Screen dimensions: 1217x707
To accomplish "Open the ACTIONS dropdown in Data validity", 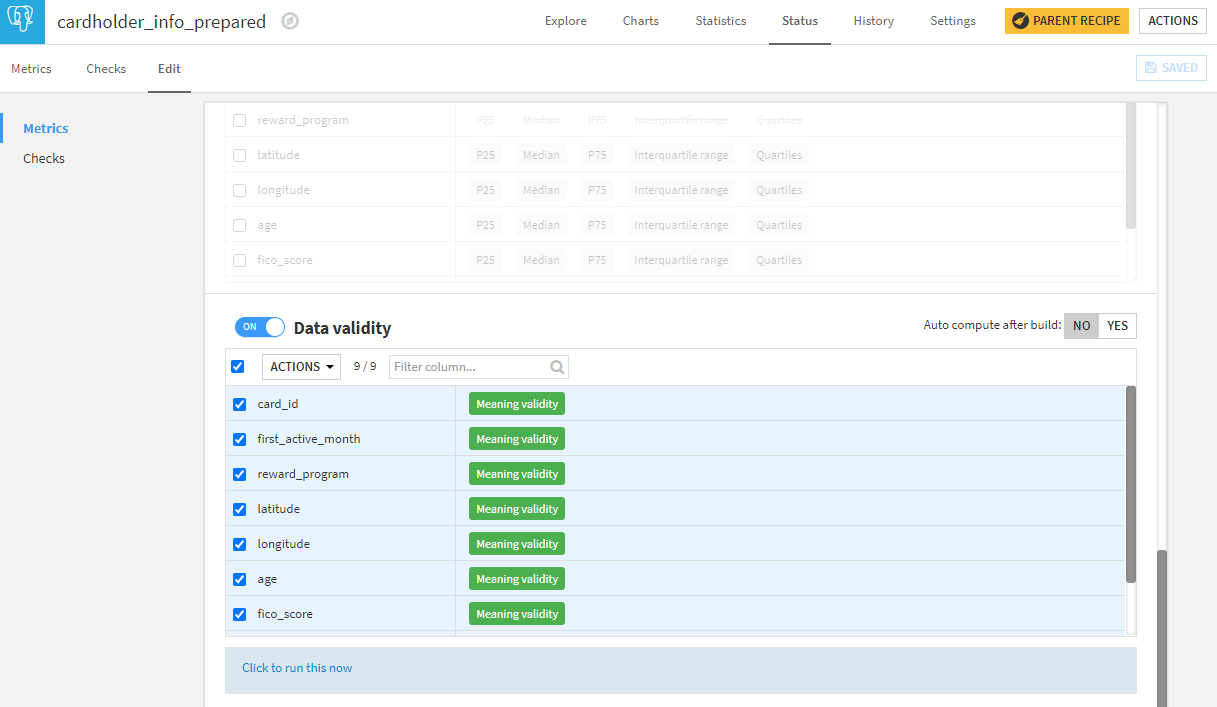I will coord(301,367).
